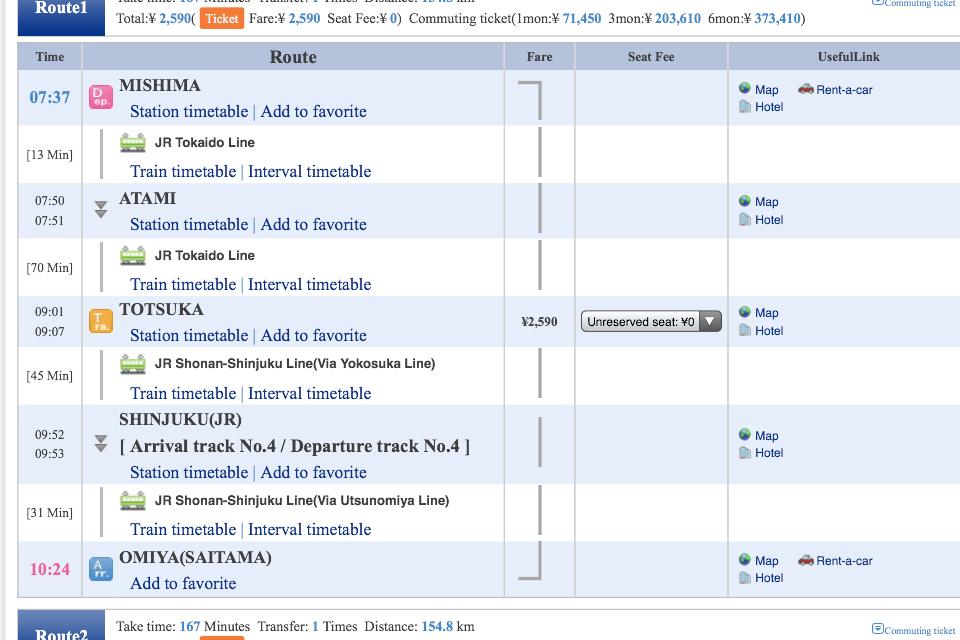Click the 07:37 departure time
The image size is (960, 640).
tap(50, 97)
